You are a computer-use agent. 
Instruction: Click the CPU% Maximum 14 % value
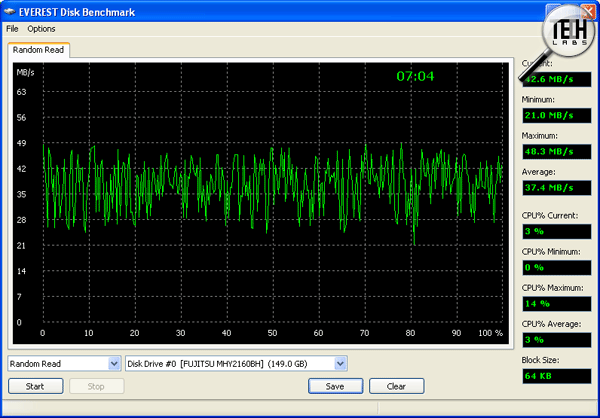(556, 304)
